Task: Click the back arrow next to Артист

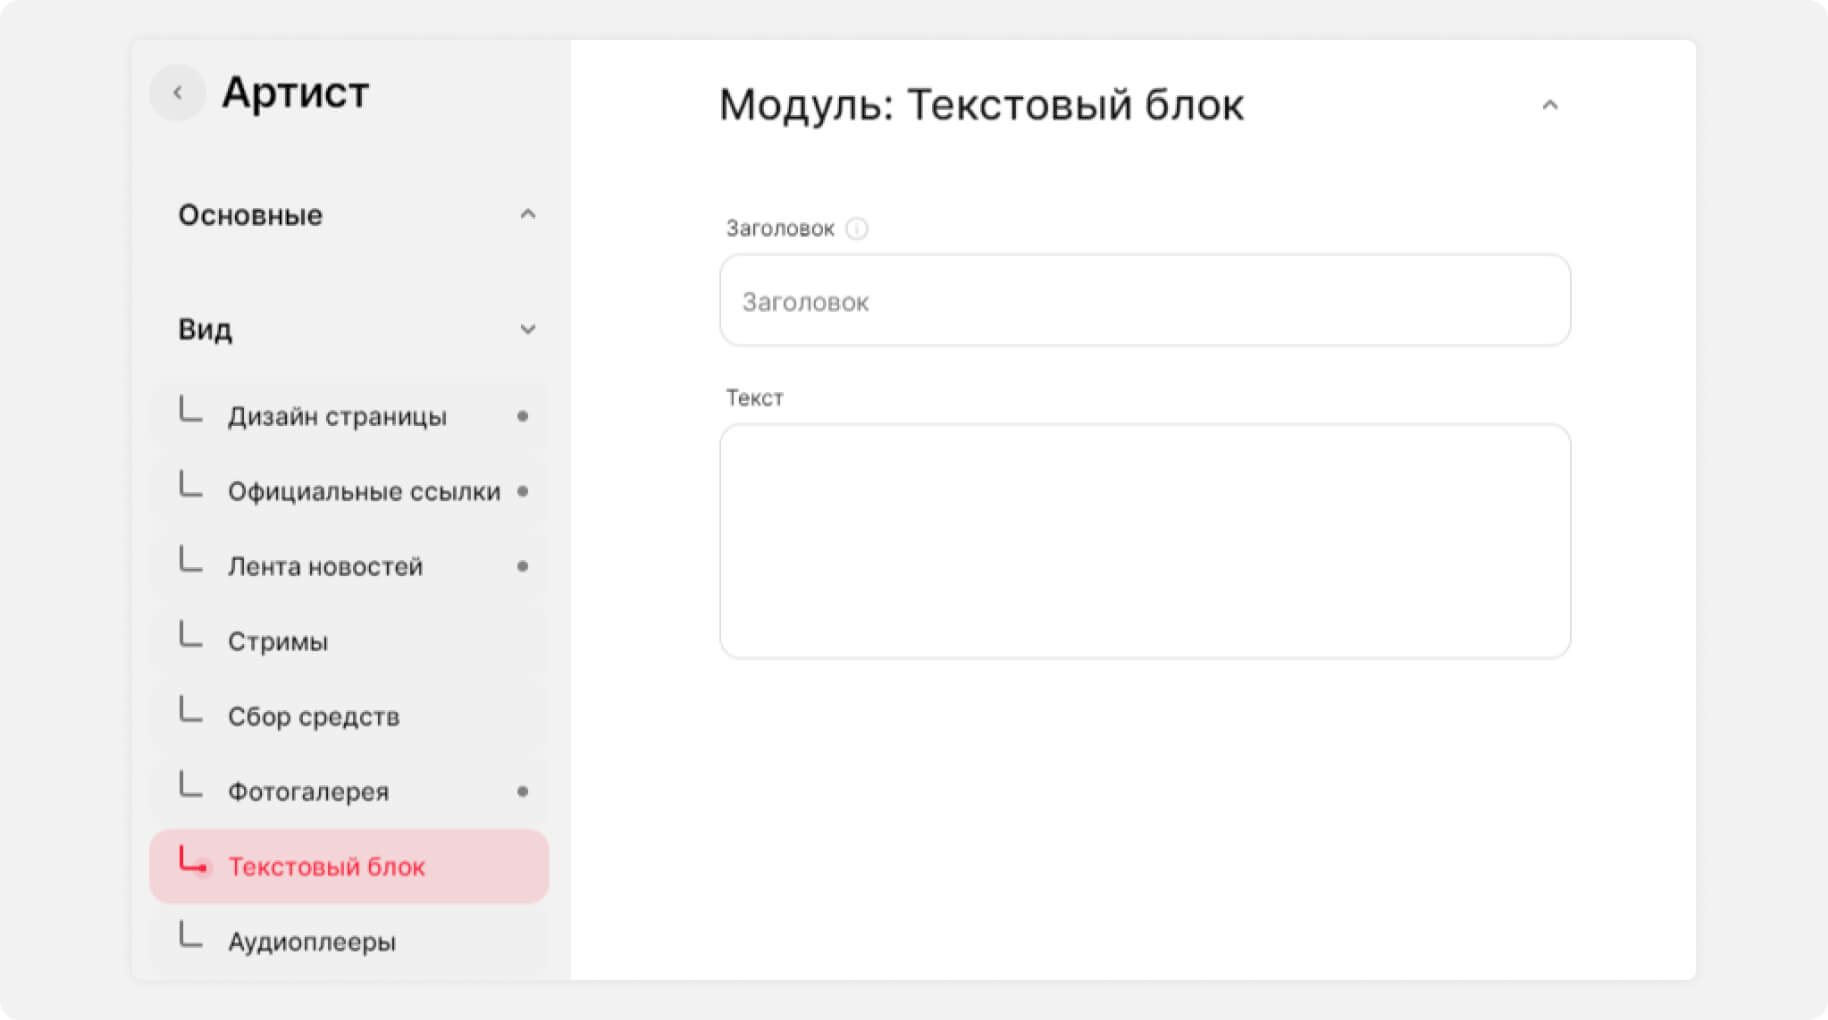Action: [178, 93]
